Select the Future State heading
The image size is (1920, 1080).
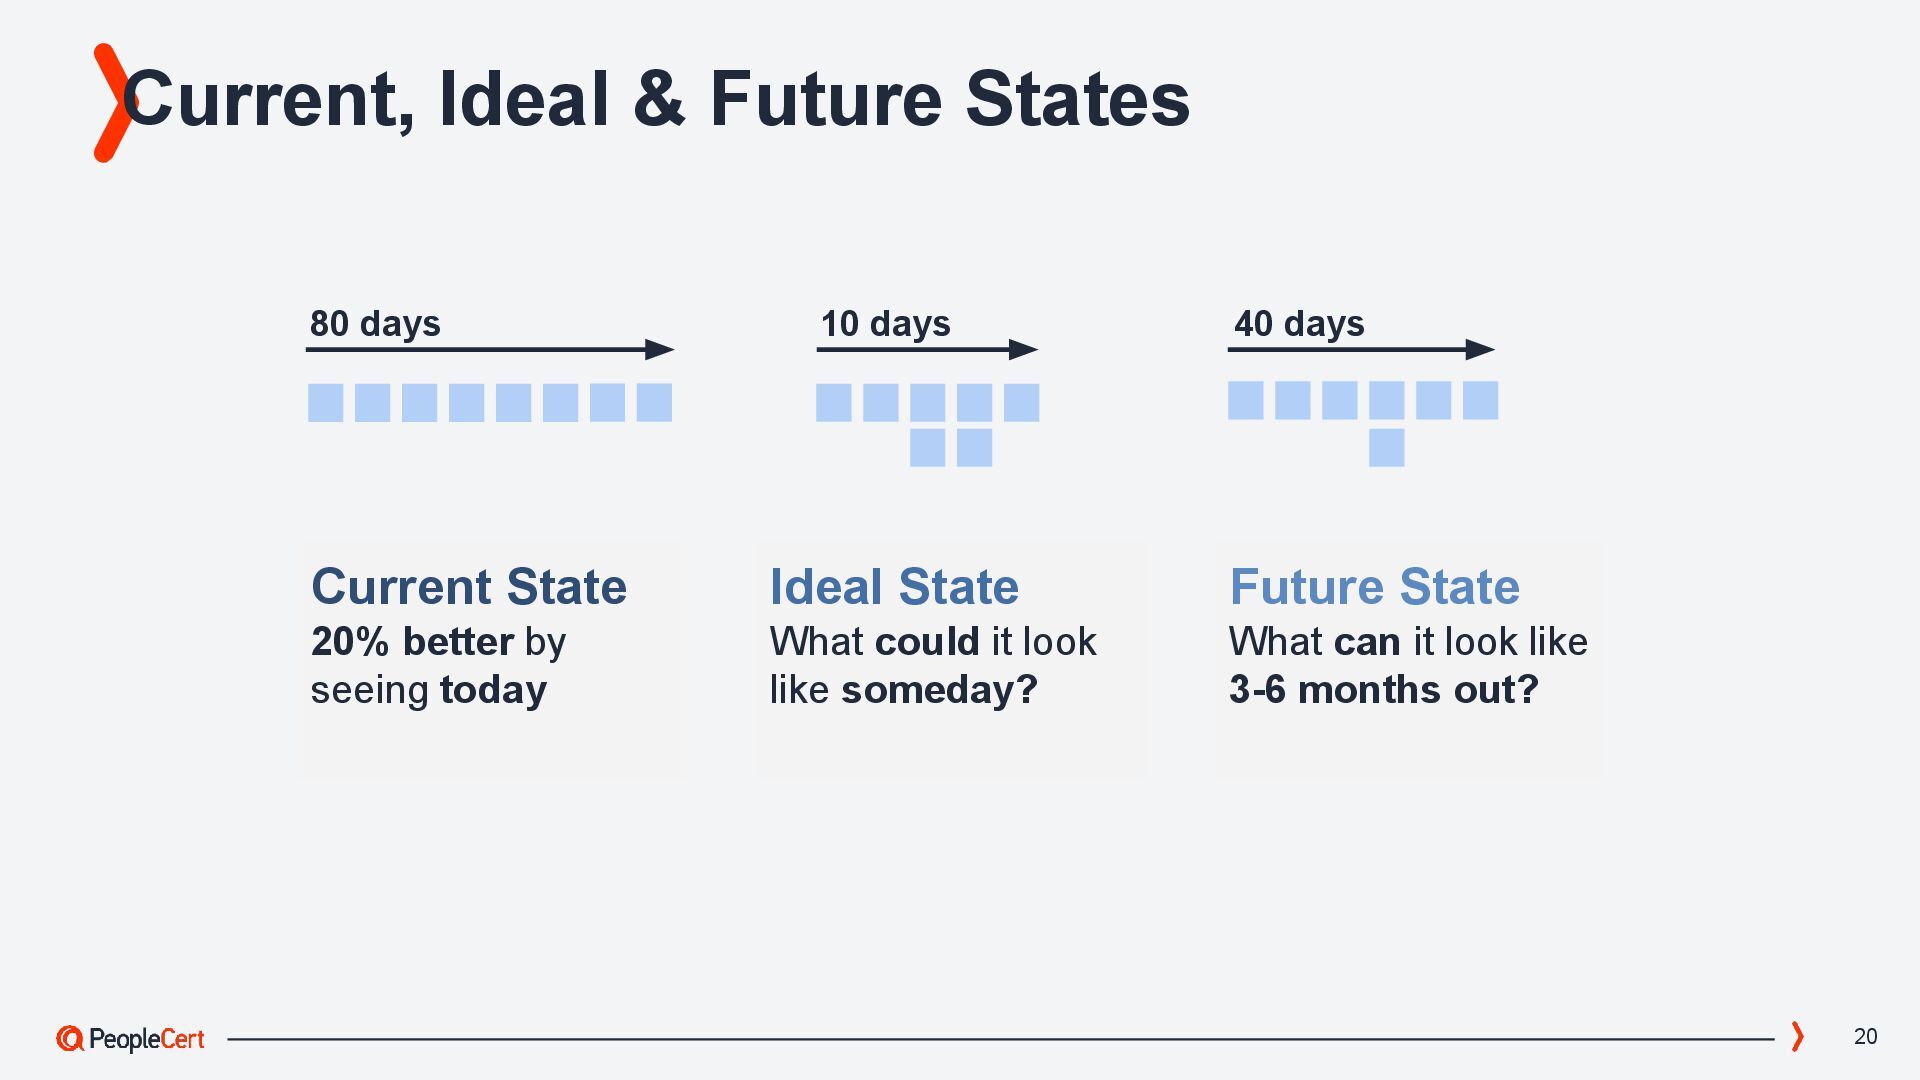(x=1374, y=587)
